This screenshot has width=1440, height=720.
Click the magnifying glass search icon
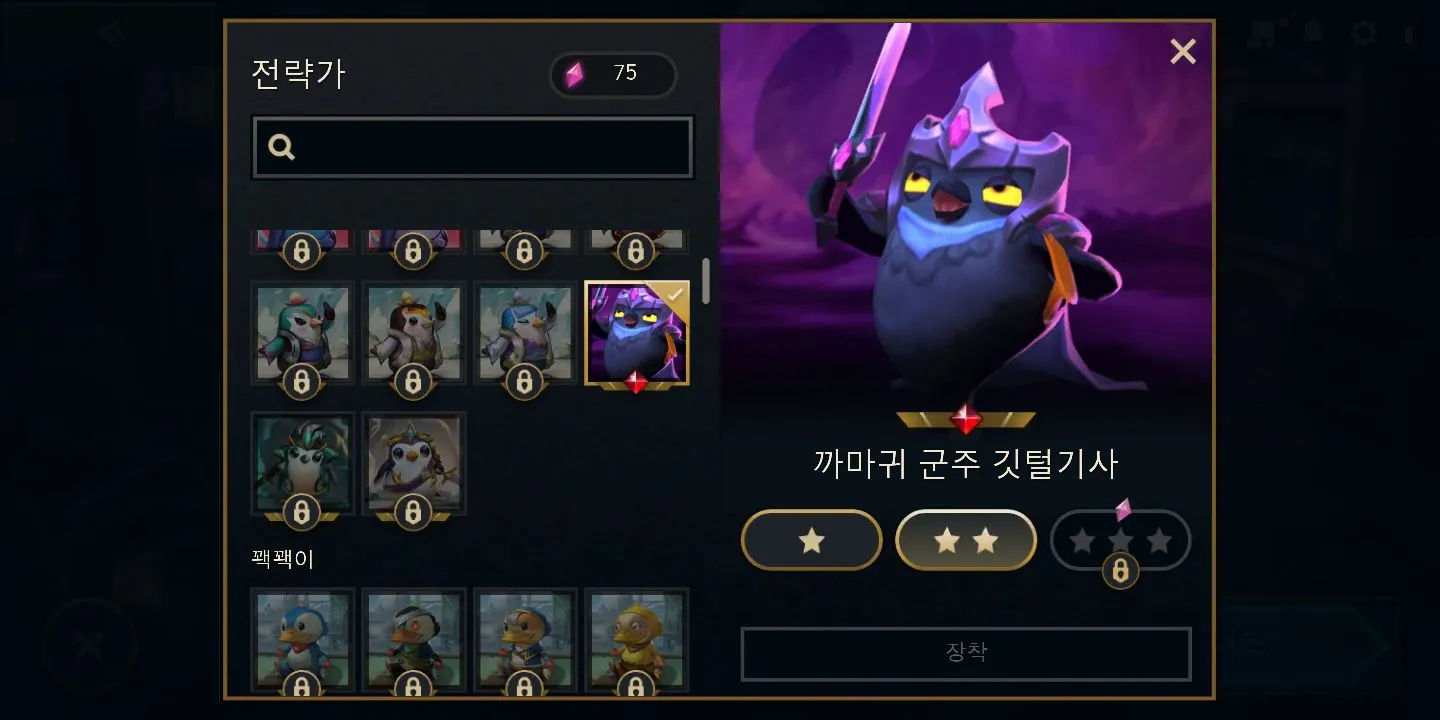point(282,148)
